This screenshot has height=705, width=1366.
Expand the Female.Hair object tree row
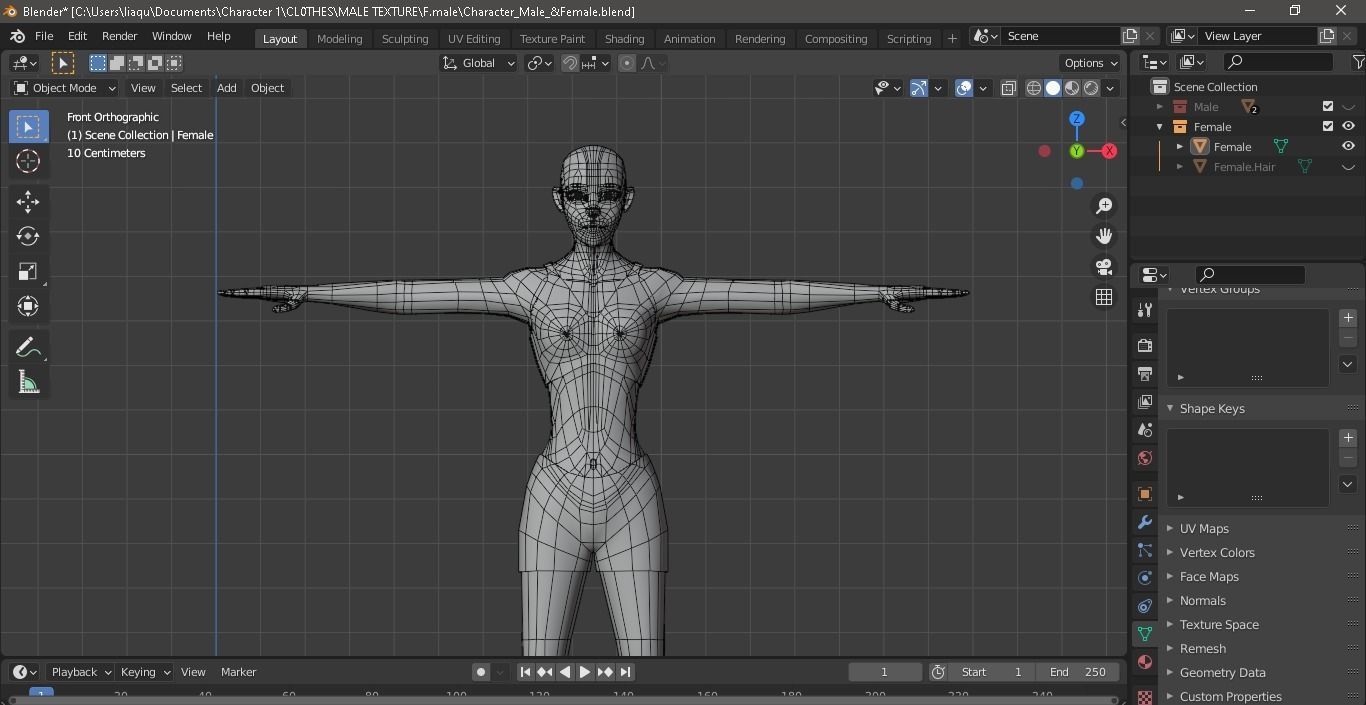(x=1180, y=167)
